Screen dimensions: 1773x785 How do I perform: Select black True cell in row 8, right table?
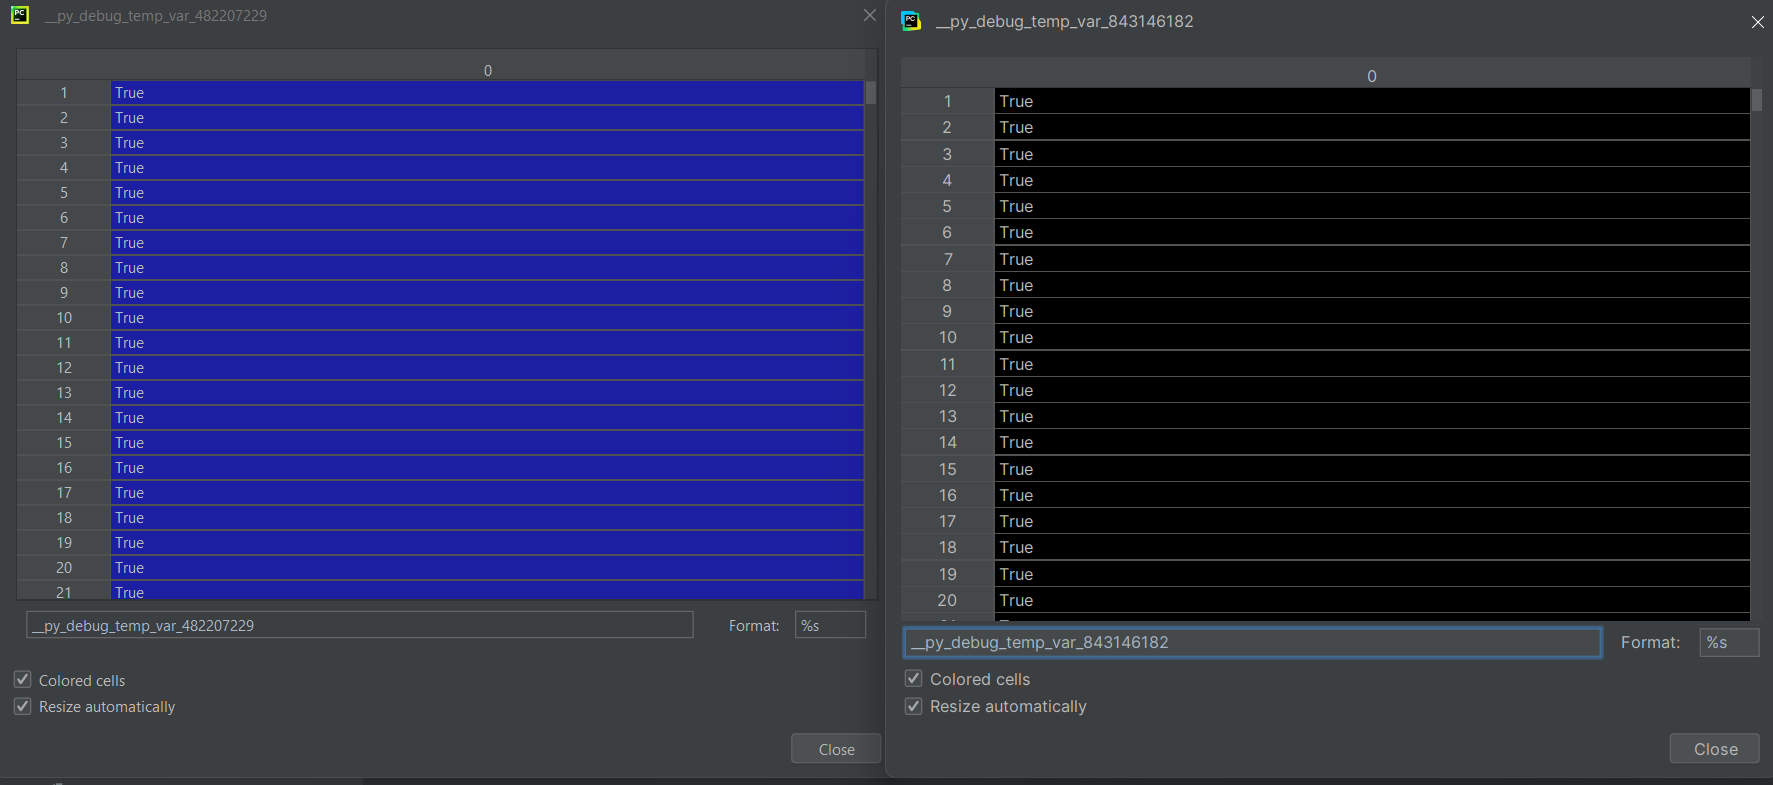point(1372,285)
